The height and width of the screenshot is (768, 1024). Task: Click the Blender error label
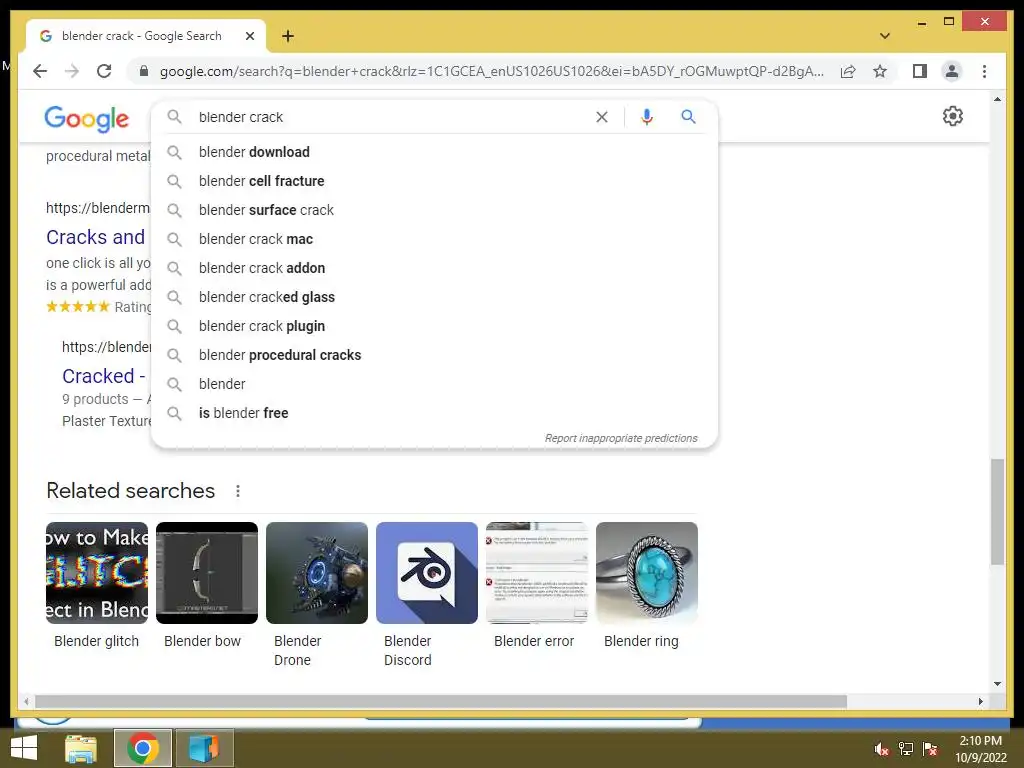pyautogui.click(x=534, y=641)
